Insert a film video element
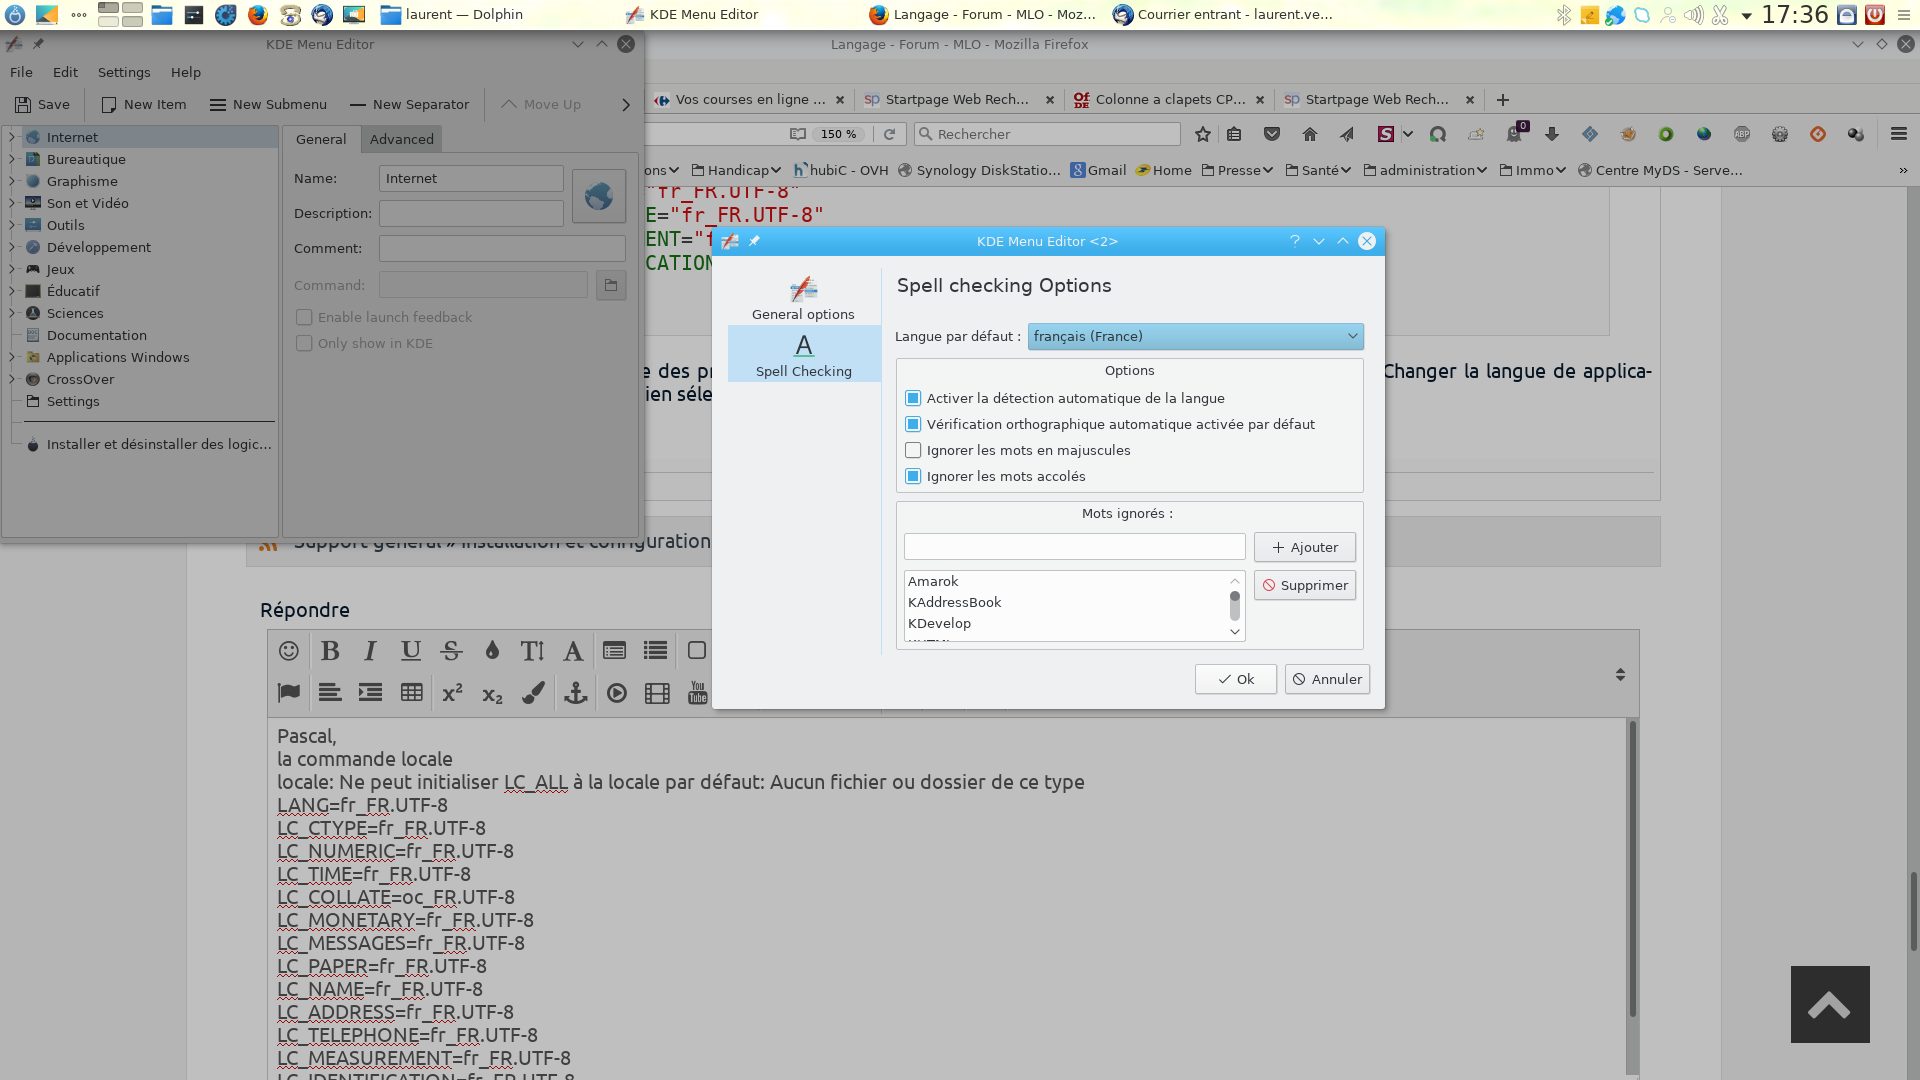Viewport: 1920px width, 1080px height. [657, 693]
